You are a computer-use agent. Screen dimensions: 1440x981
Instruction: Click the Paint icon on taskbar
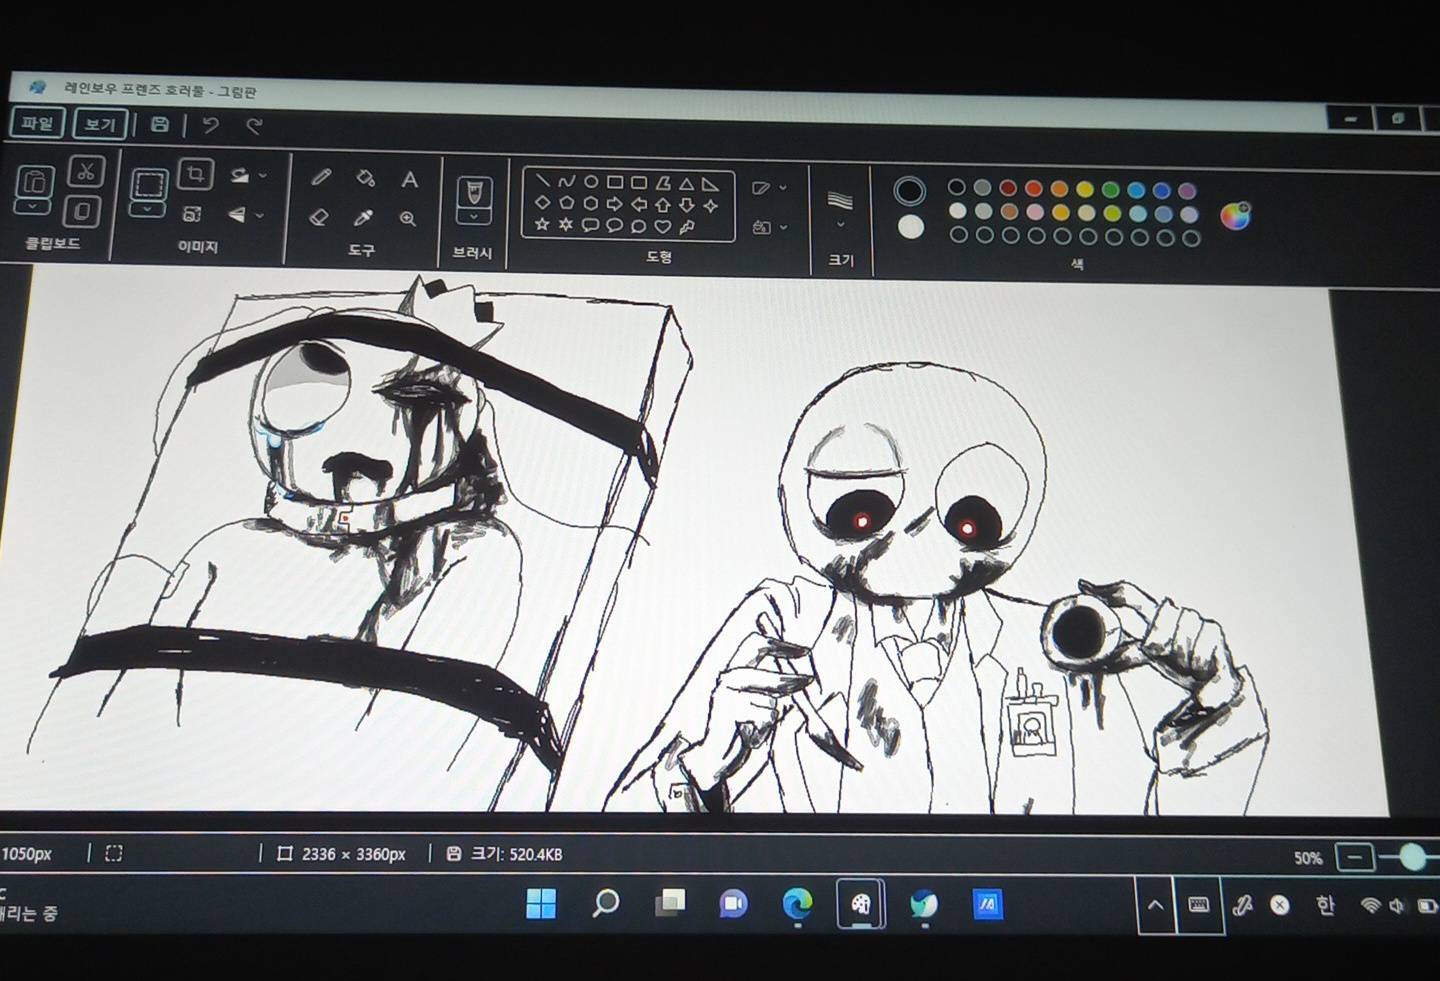[860, 904]
